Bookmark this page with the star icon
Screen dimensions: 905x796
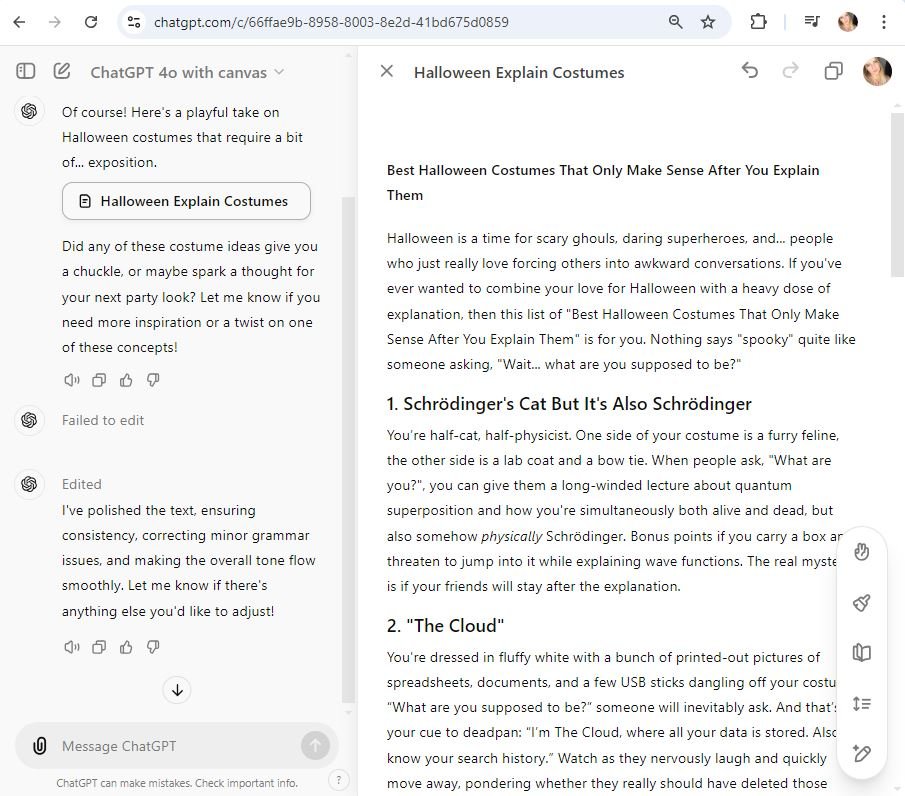point(708,22)
